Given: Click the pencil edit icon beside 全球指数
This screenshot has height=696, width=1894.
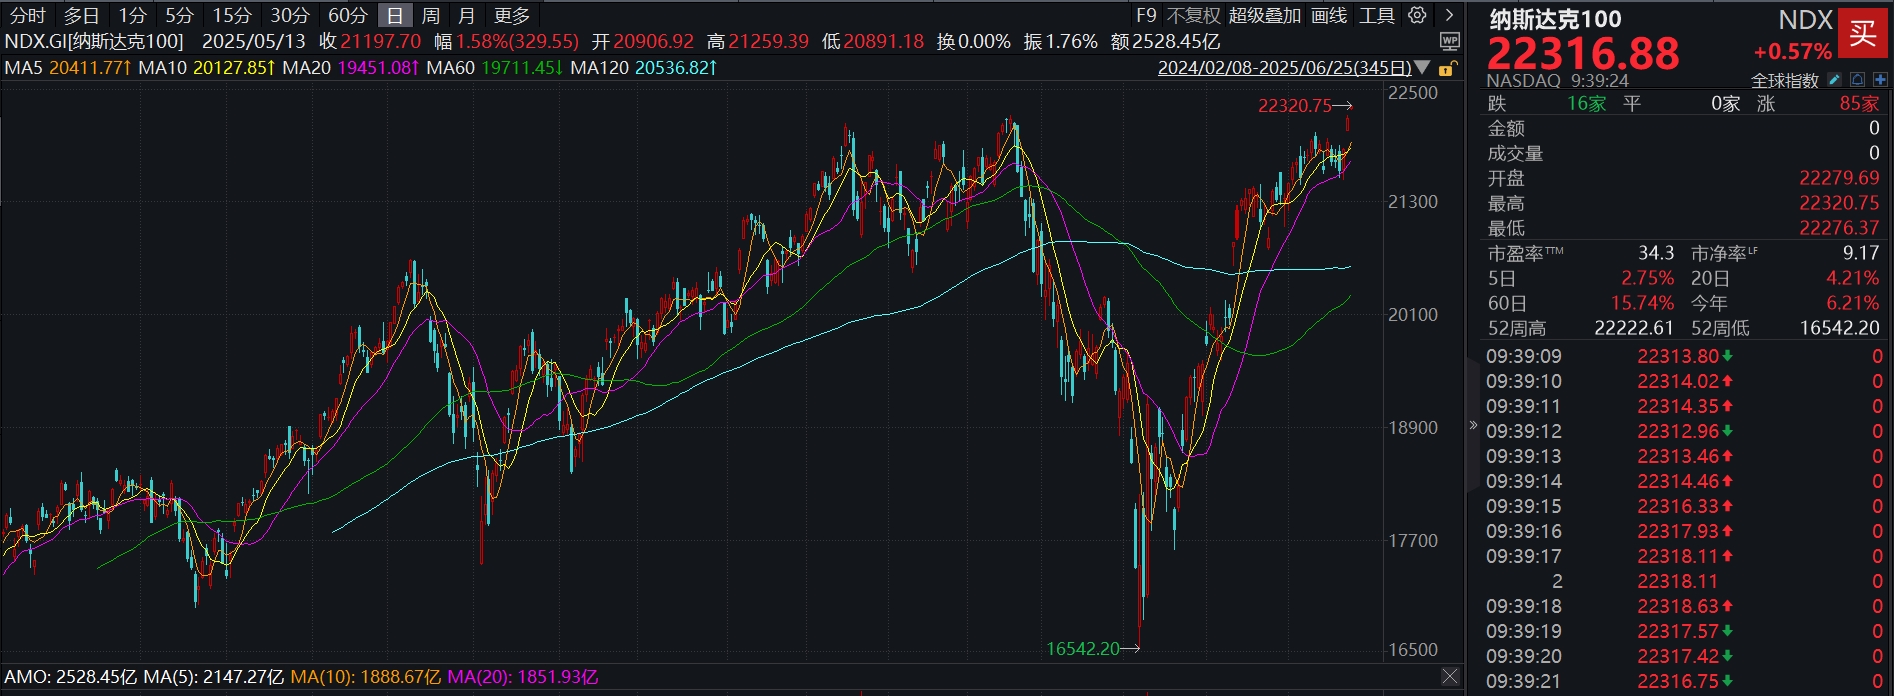Looking at the screenshot, I should (x=1834, y=80).
